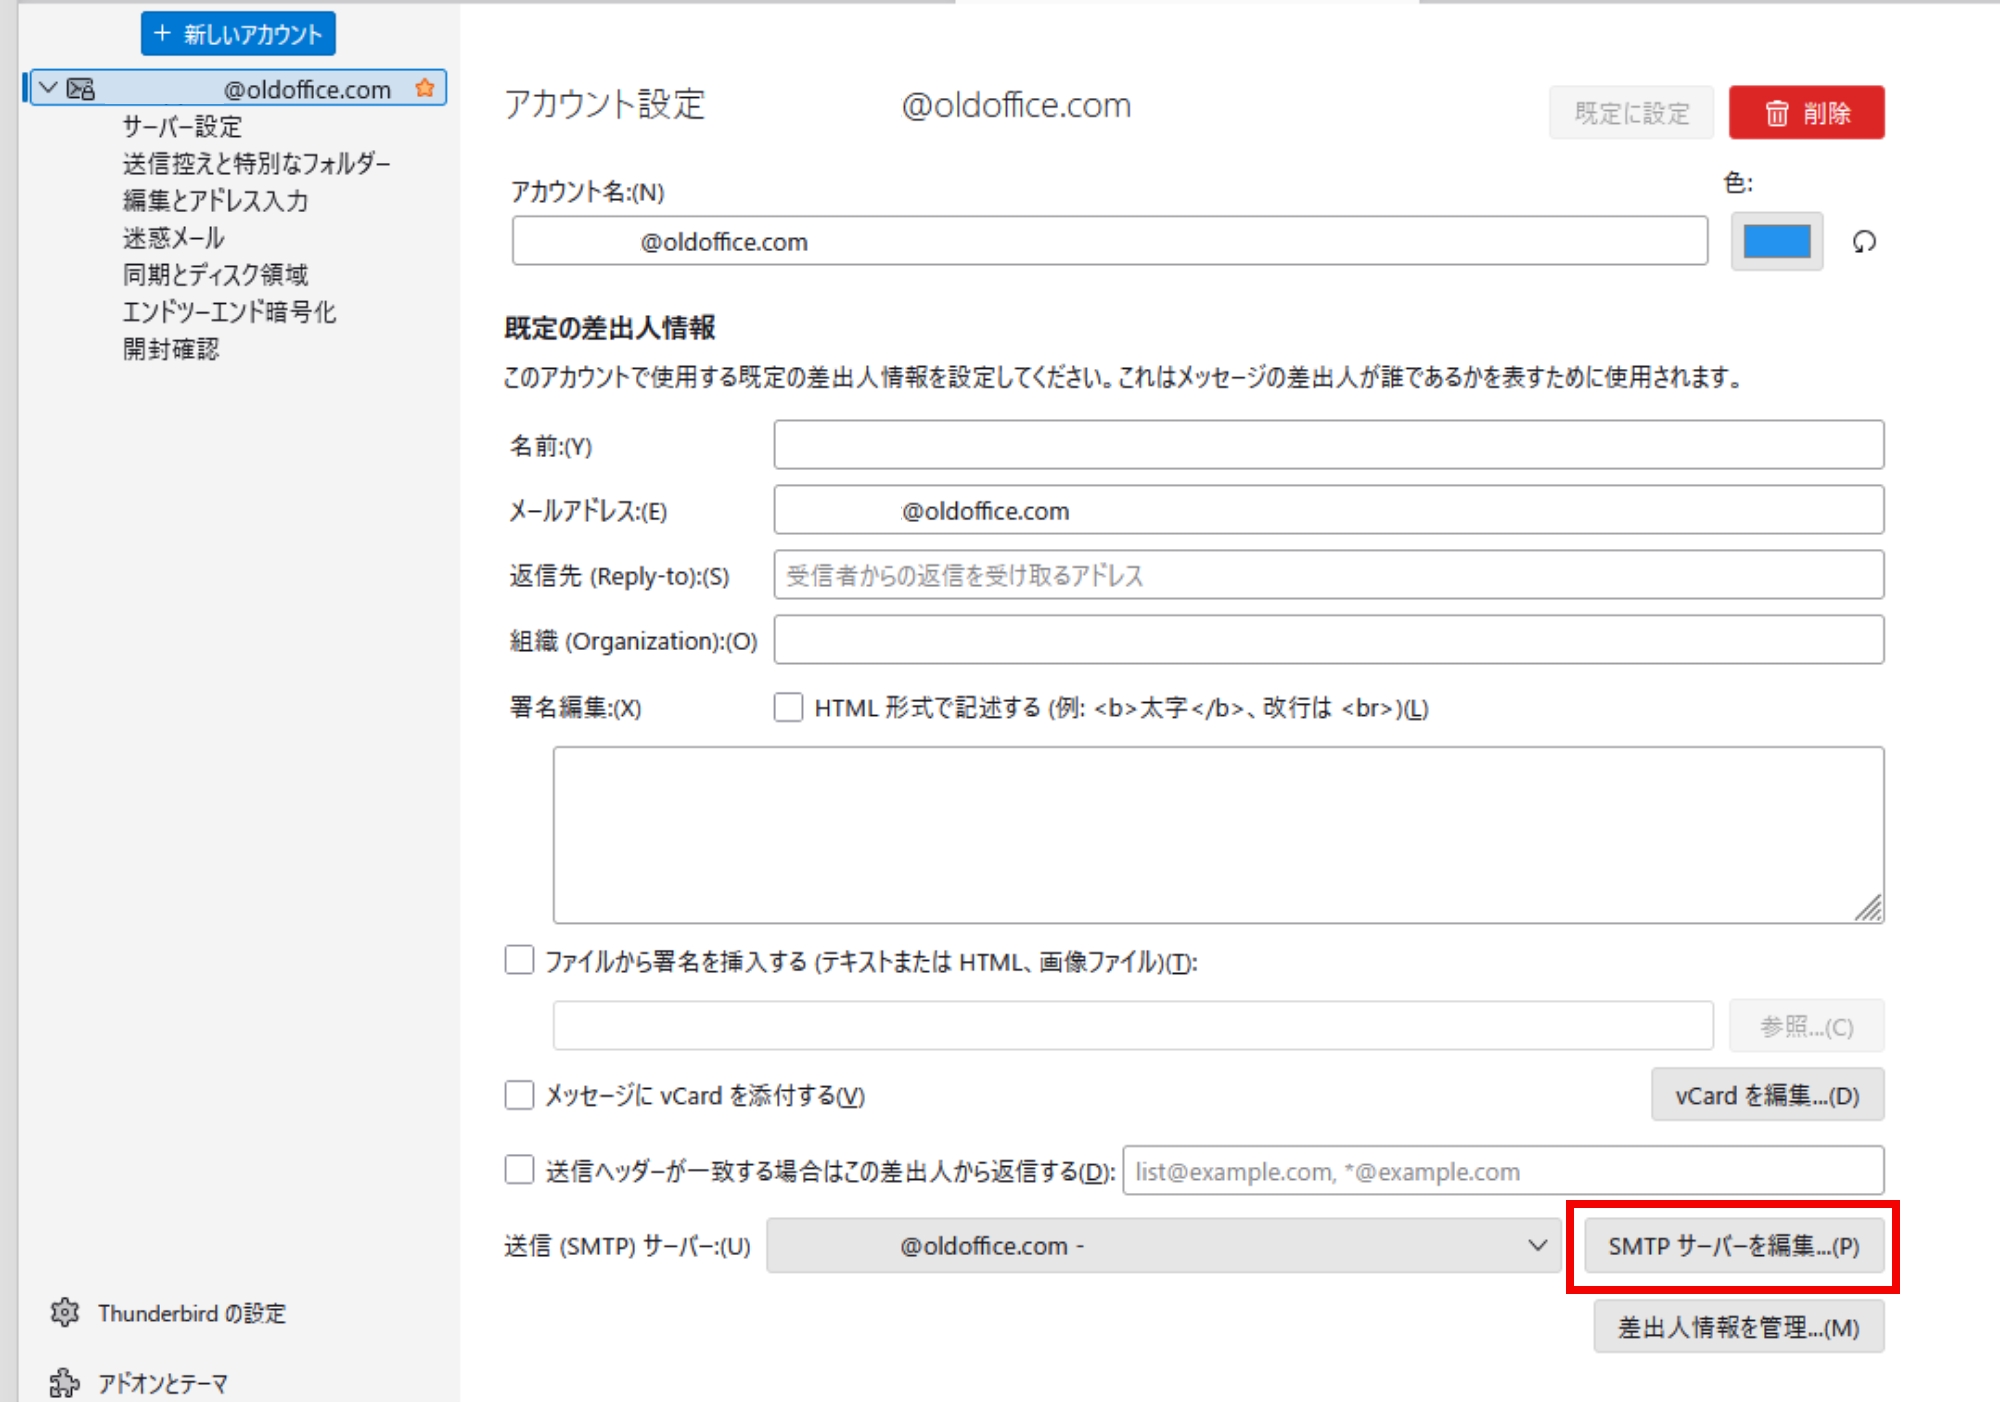Open the blue account color swatch
The height and width of the screenshot is (1403, 2000).
click(x=1776, y=242)
